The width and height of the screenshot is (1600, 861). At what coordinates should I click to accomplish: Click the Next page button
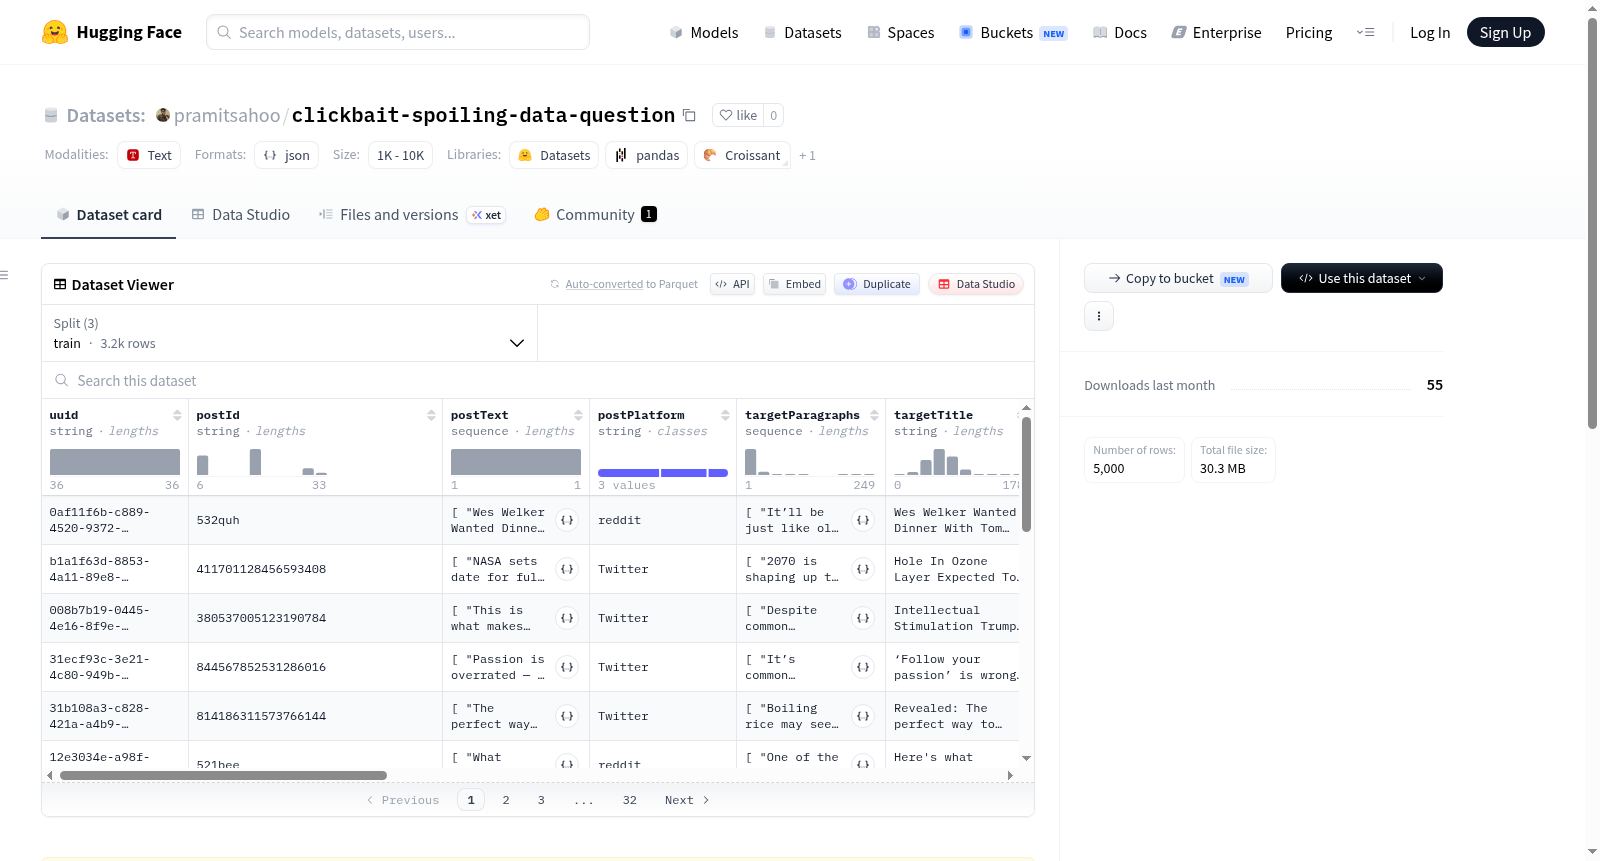[687, 800]
